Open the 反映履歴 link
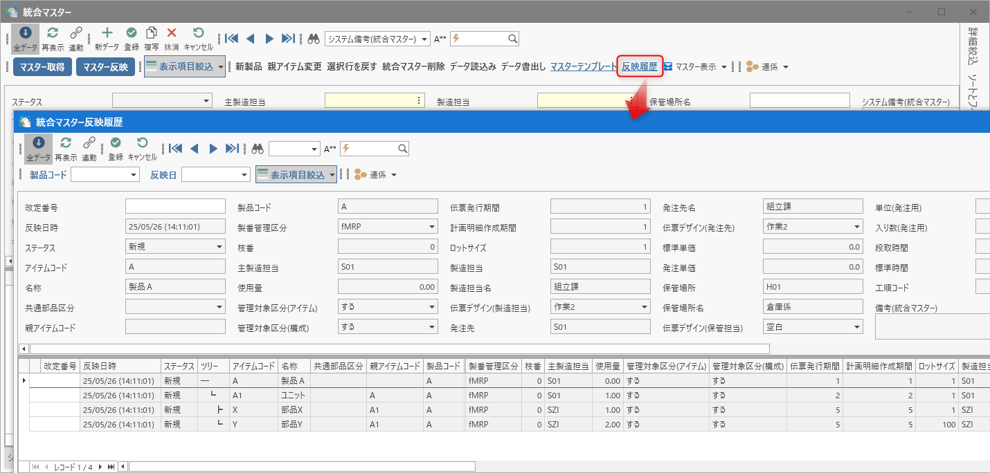Viewport: 990px width, 473px height. 639,67
